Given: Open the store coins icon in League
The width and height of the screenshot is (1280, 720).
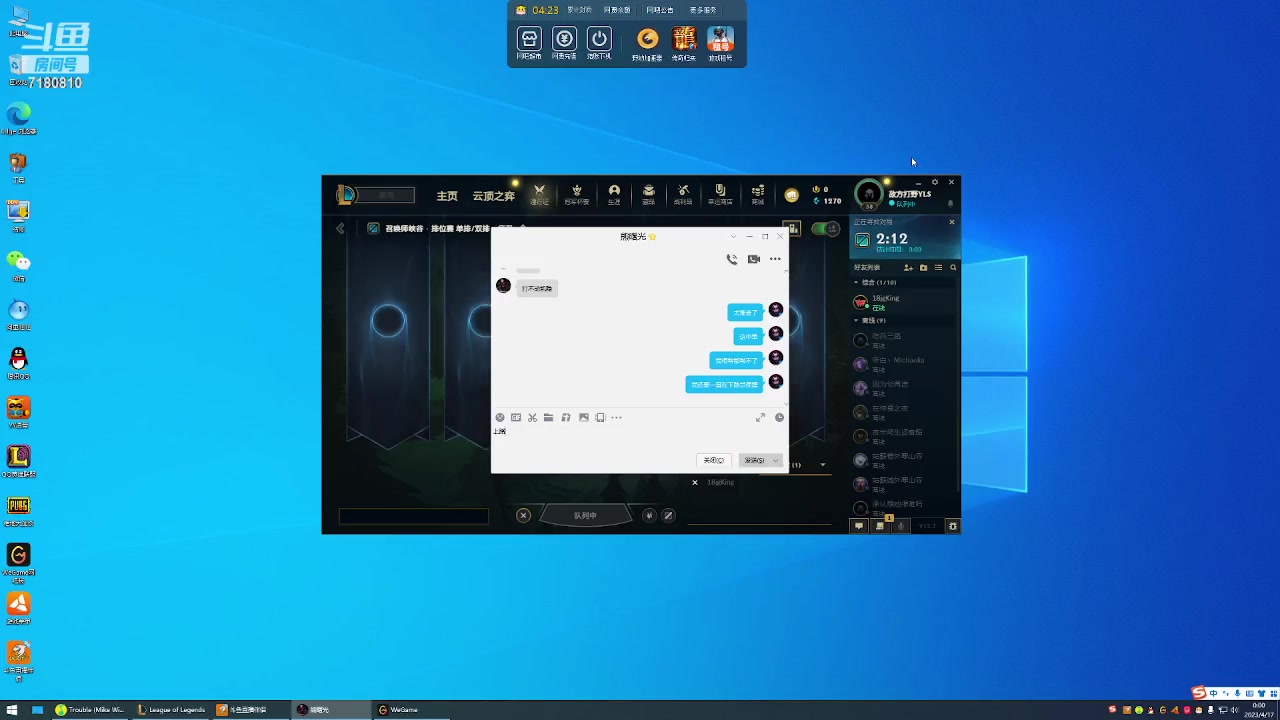Looking at the screenshot, I should tap(758, 194).
